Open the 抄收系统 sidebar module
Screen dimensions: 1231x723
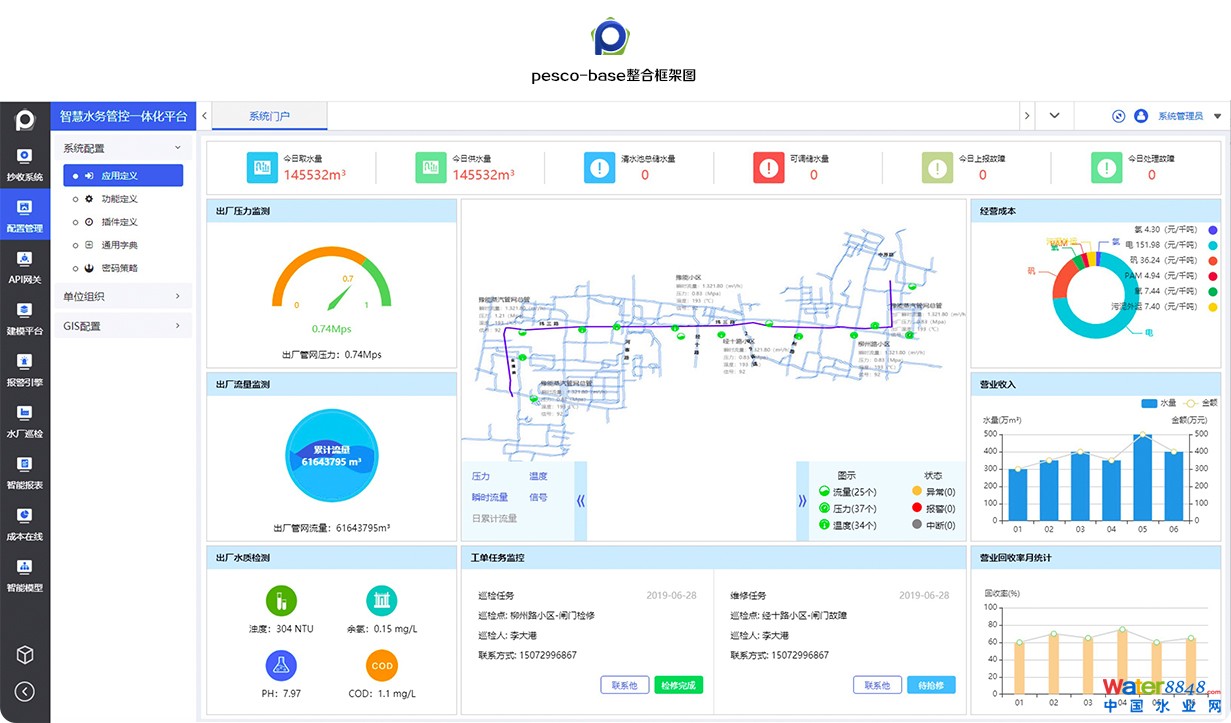[x=25, y=164]
